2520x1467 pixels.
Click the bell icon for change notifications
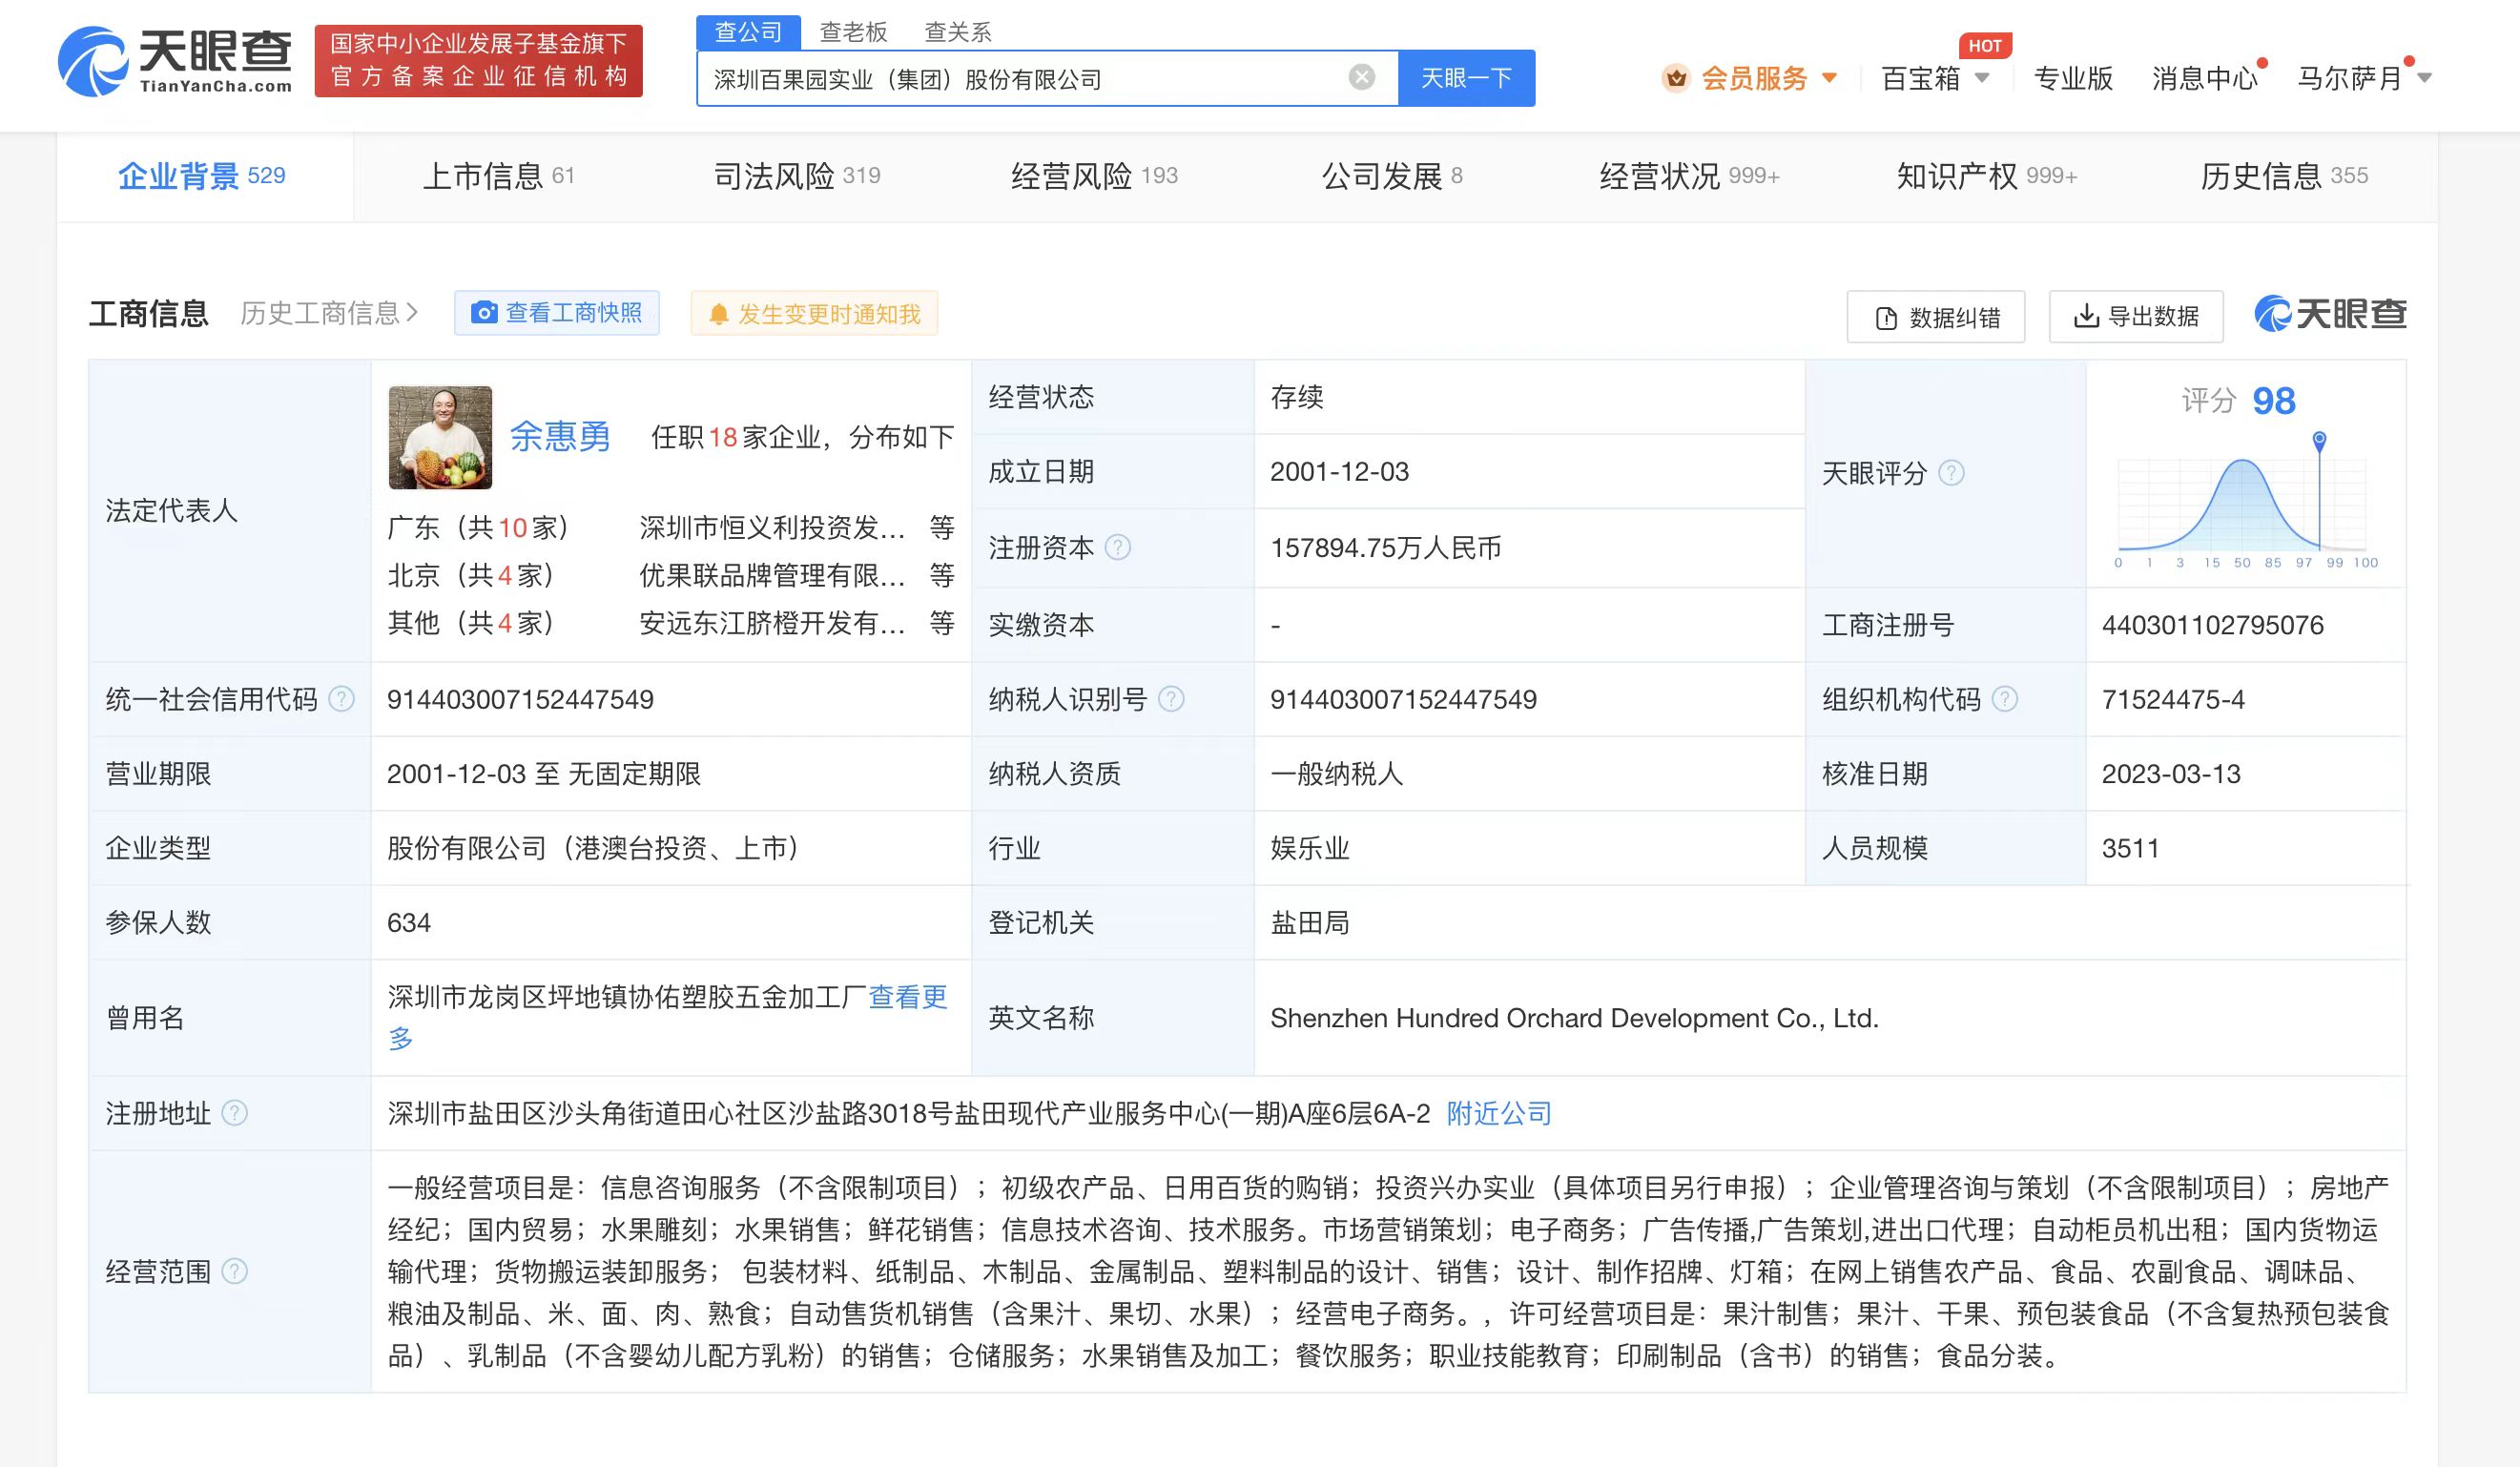pyautogui.click(x=718, y=314)
